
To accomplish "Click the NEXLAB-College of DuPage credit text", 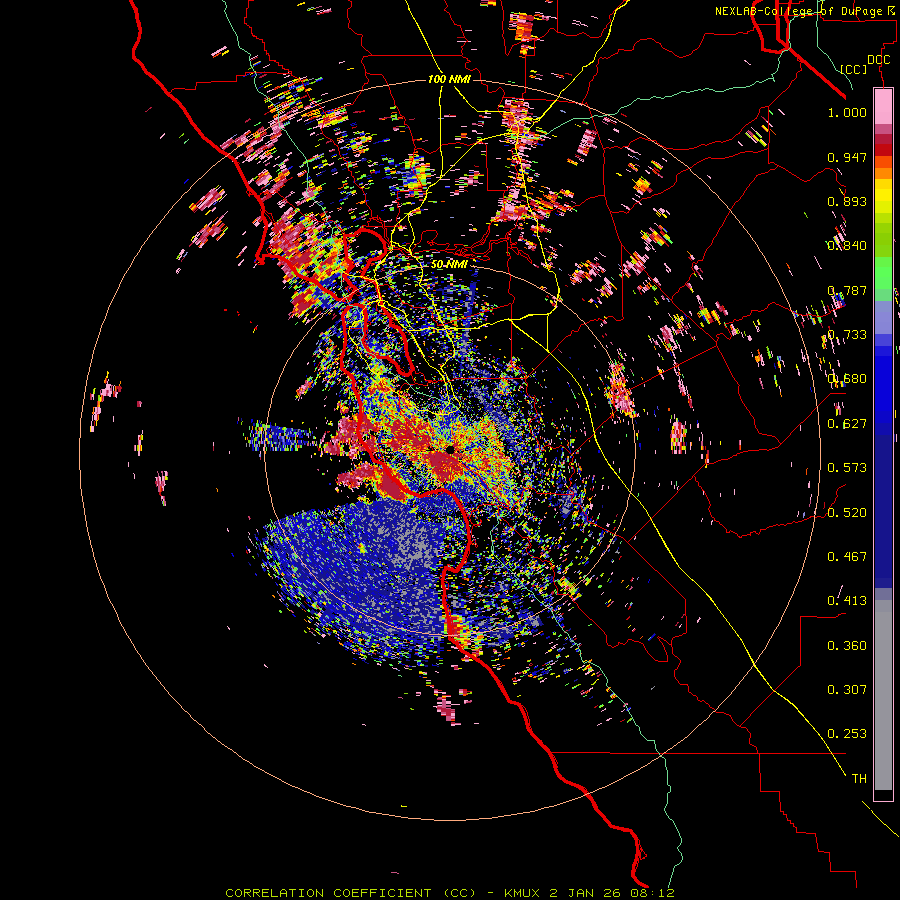I will 798,11.
